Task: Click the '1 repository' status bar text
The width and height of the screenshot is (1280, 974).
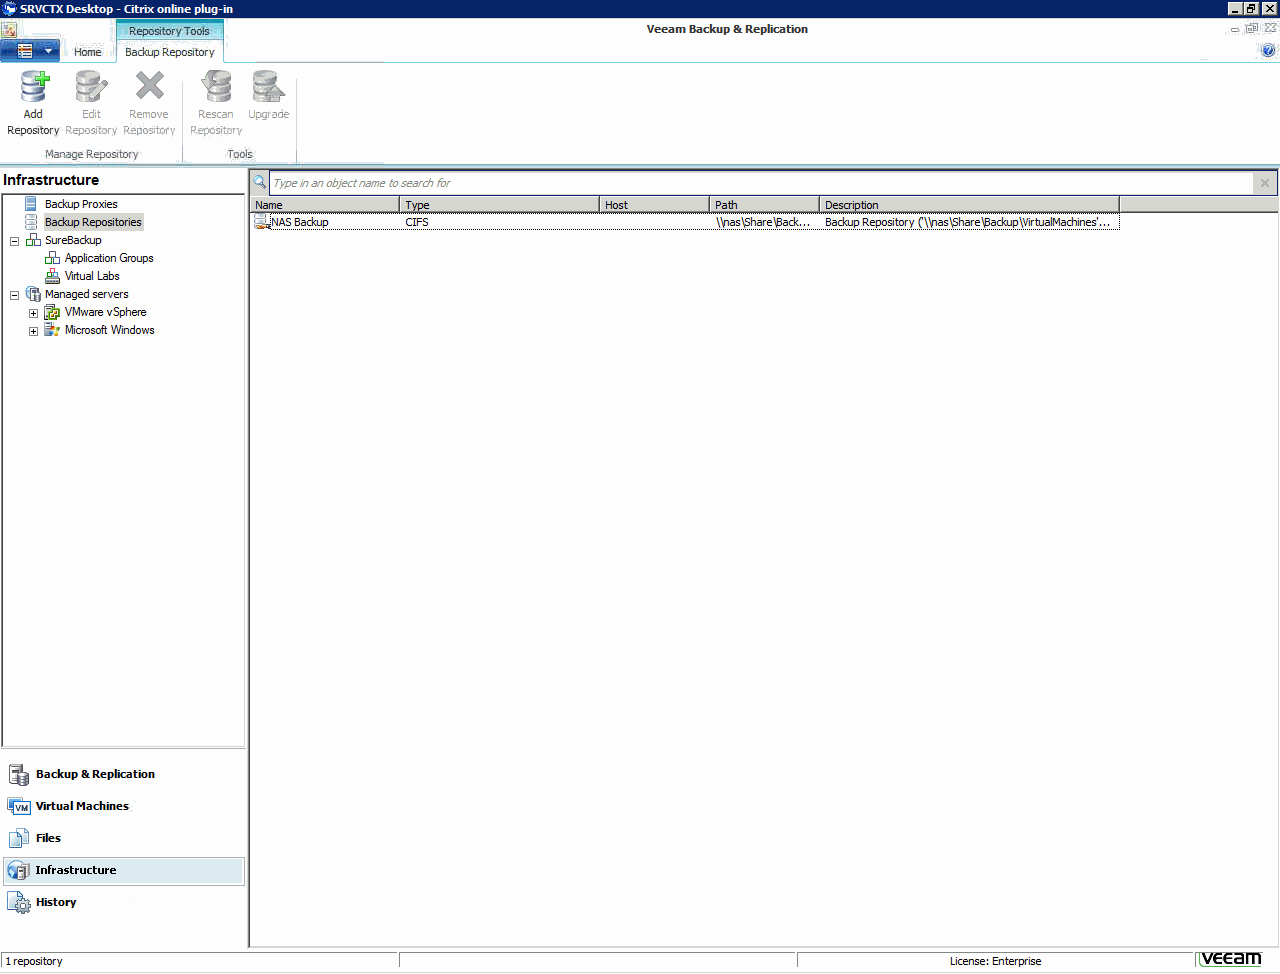Action: click(x=34, y=961)
